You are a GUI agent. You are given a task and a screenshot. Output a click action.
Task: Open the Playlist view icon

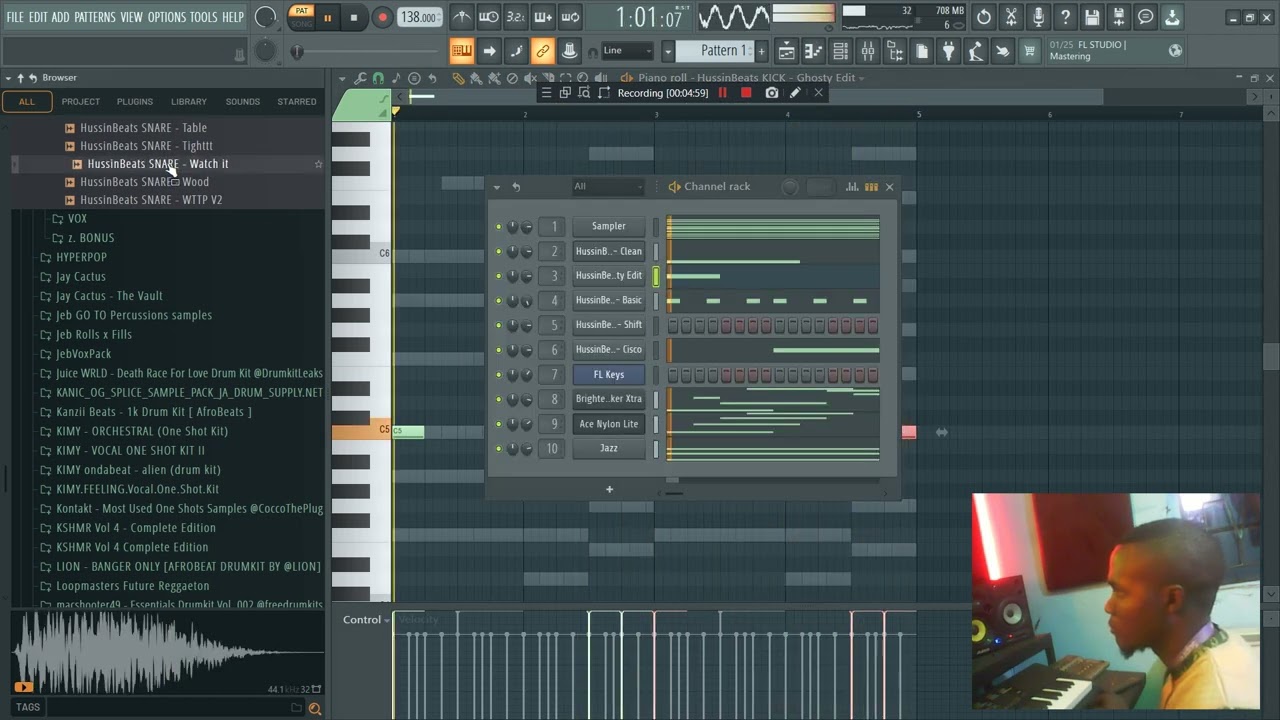point(786,51)
